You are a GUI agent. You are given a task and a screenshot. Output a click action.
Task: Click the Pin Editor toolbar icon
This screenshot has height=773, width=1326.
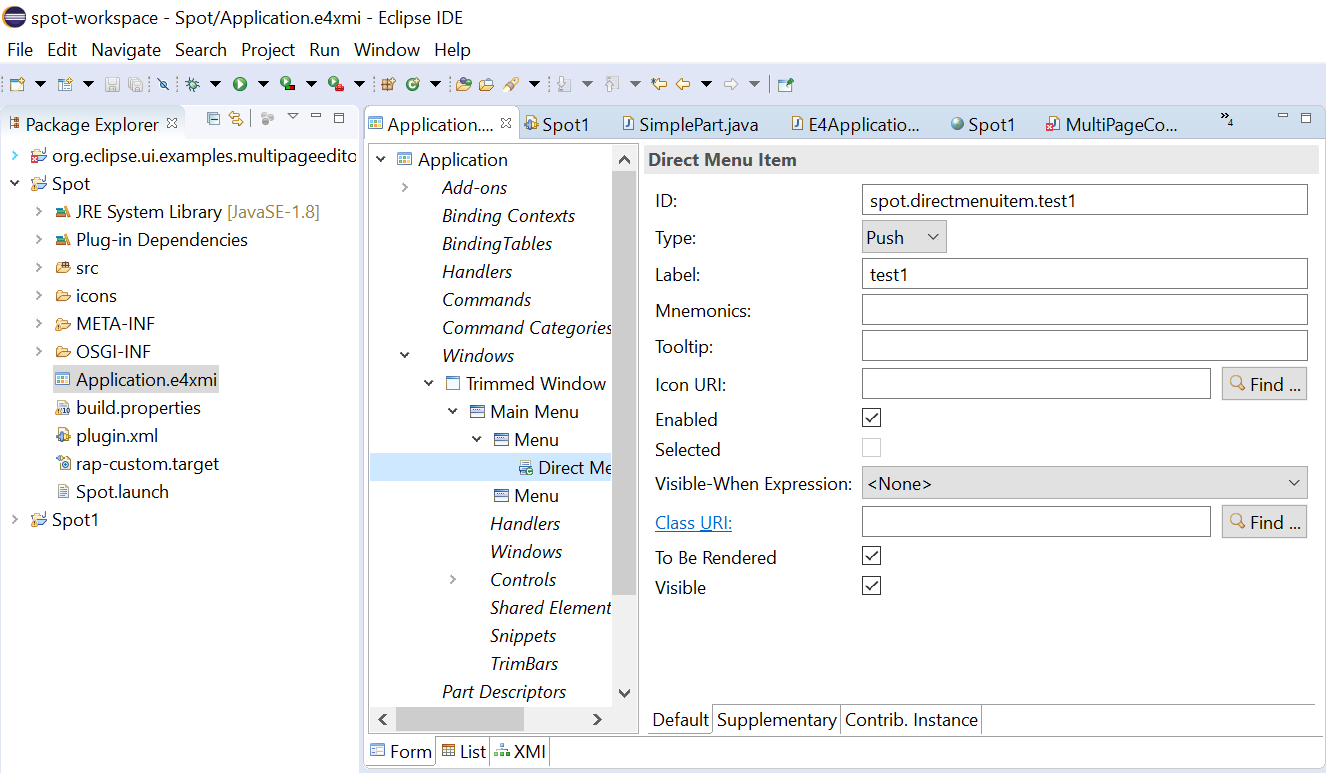(785, 84)
